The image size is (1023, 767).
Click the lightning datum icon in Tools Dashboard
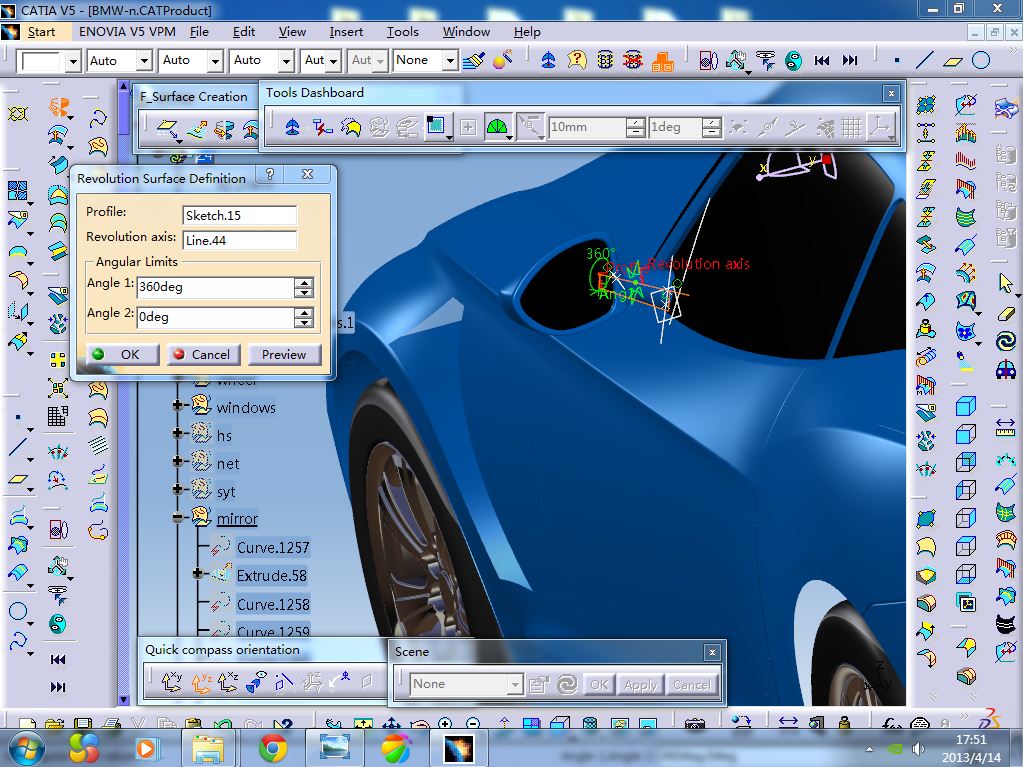322,127
